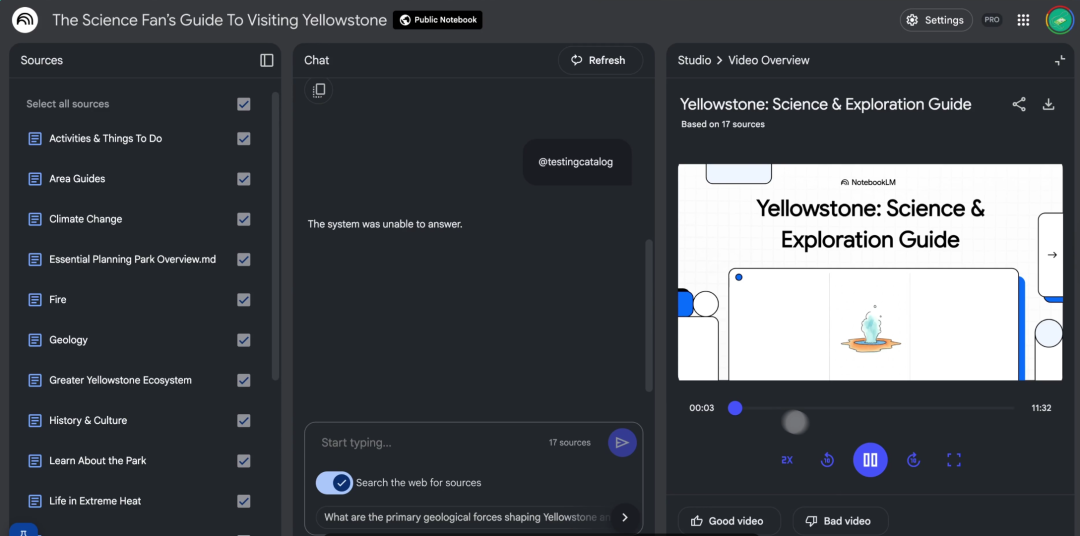
Task: Open the Geology source
Action: (69, 340)
